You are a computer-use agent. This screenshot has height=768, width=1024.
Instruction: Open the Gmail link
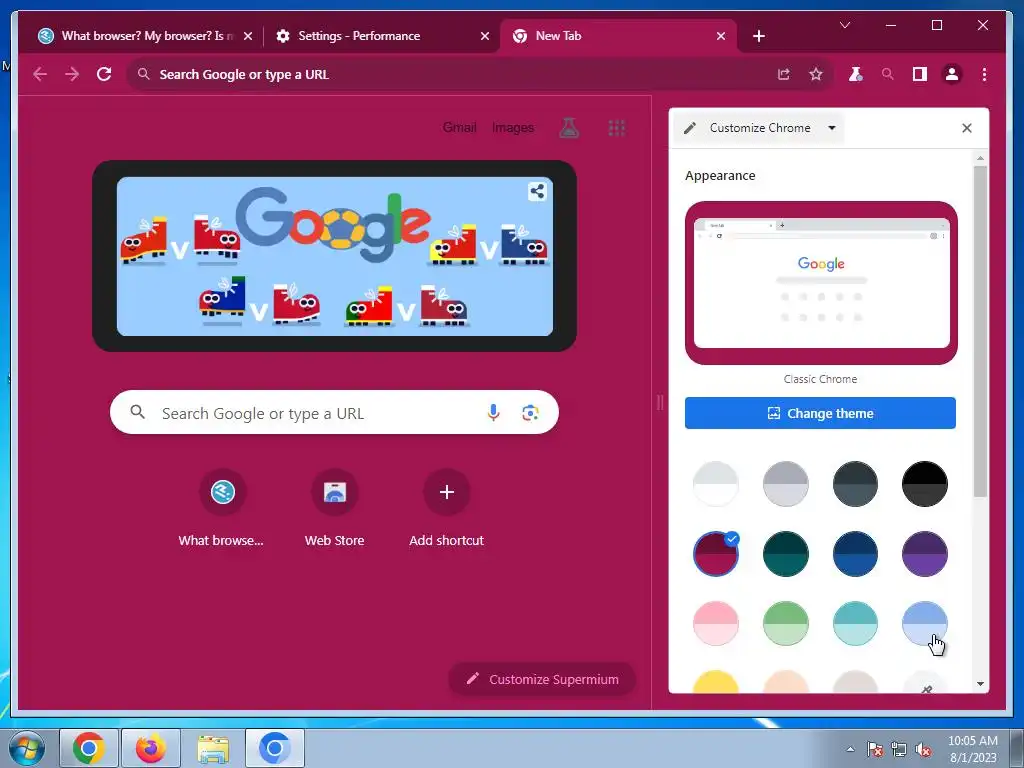coord(459,127)
